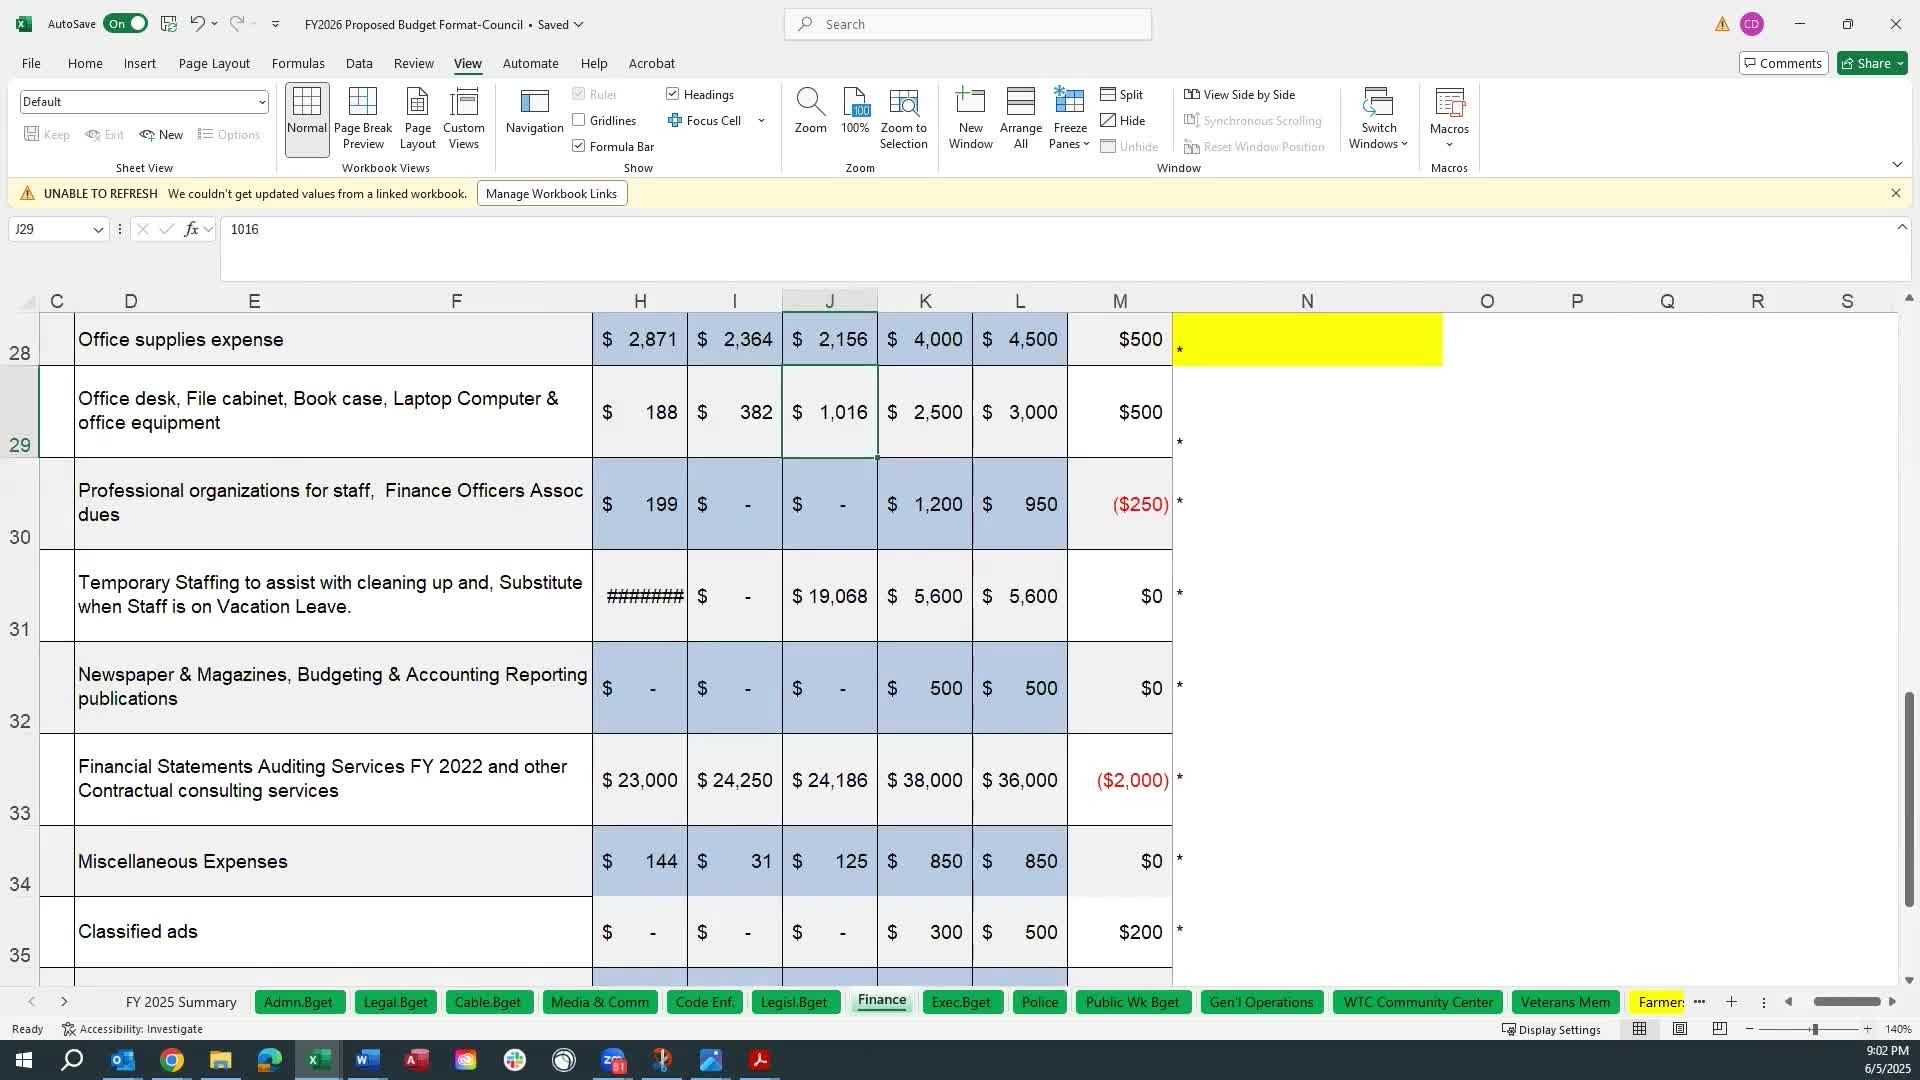Click zoom in plus button
1920x1080 pixels.
[x=1867, y=1029]
